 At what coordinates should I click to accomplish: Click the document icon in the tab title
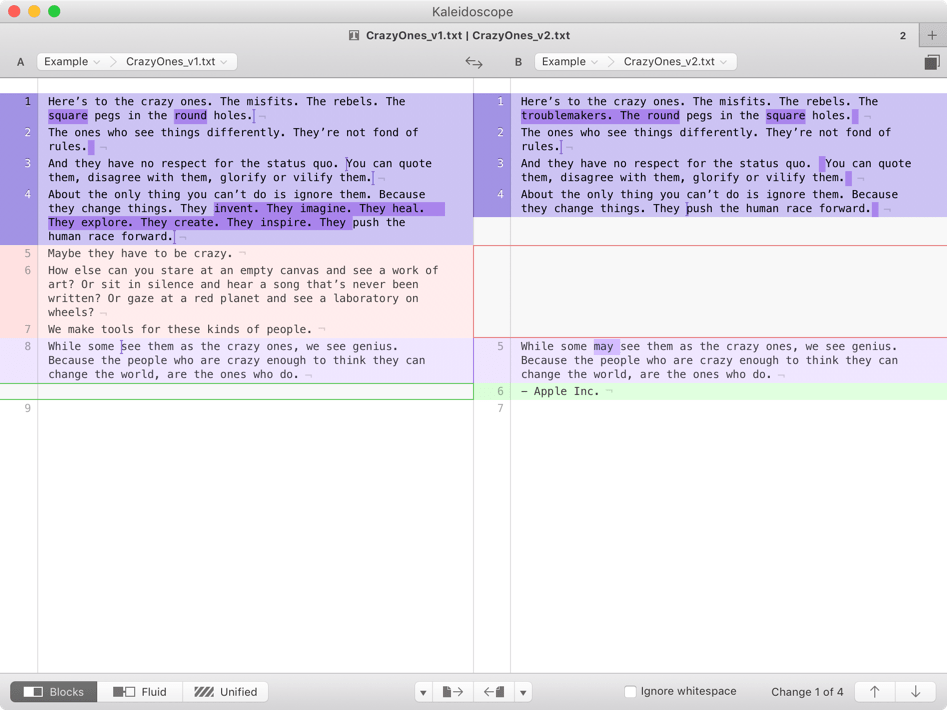coord(354,35)
